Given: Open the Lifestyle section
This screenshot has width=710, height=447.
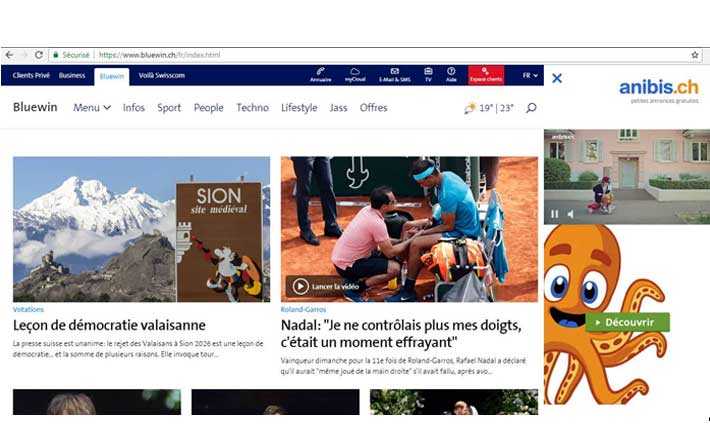Looking at the screenshot, I should pyautogui.click(x=299, y=108).
